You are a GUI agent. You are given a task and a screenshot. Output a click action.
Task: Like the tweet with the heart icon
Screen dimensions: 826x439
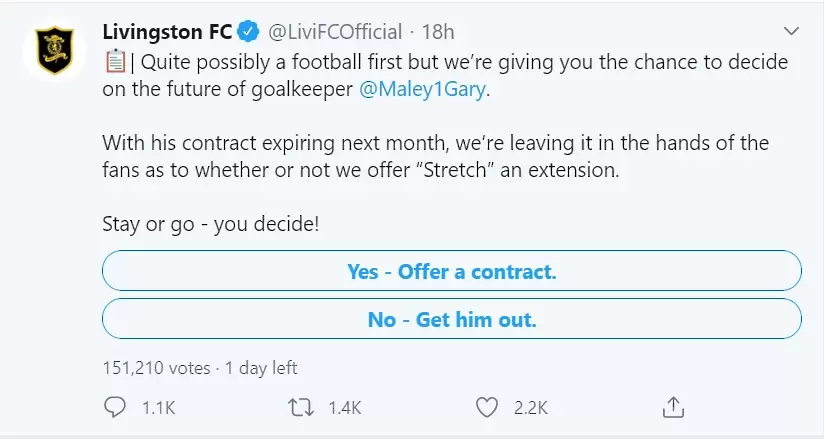click(x=487, y=407)
